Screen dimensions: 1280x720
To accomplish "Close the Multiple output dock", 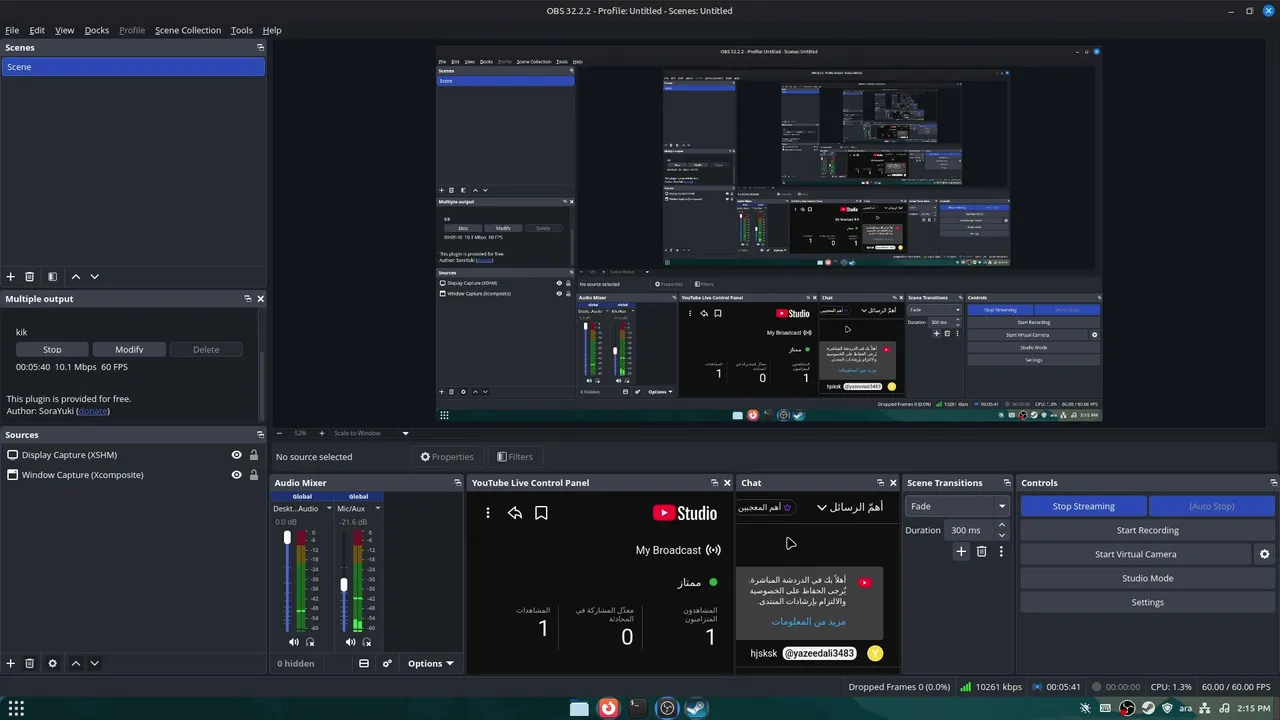I will (261, 299).
